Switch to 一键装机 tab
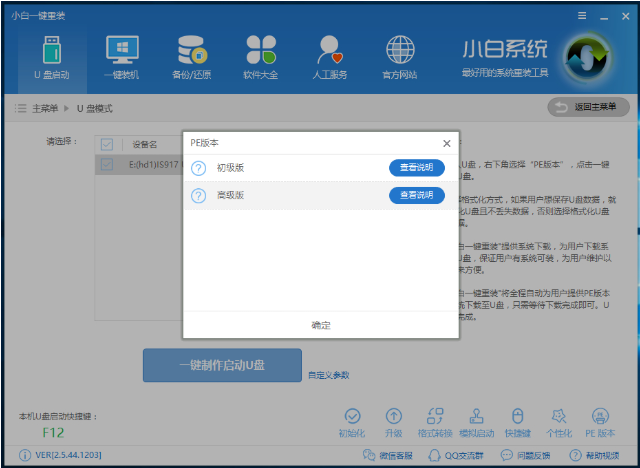This screenshot has width=640, height=468. (121, 56)
